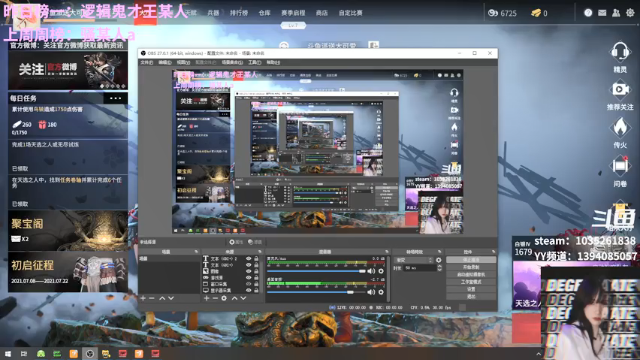Image resolution: width=640 pixels, height=360 pixels.
Task: Remove selected scene with minus icon
Action: click(152, 298)
